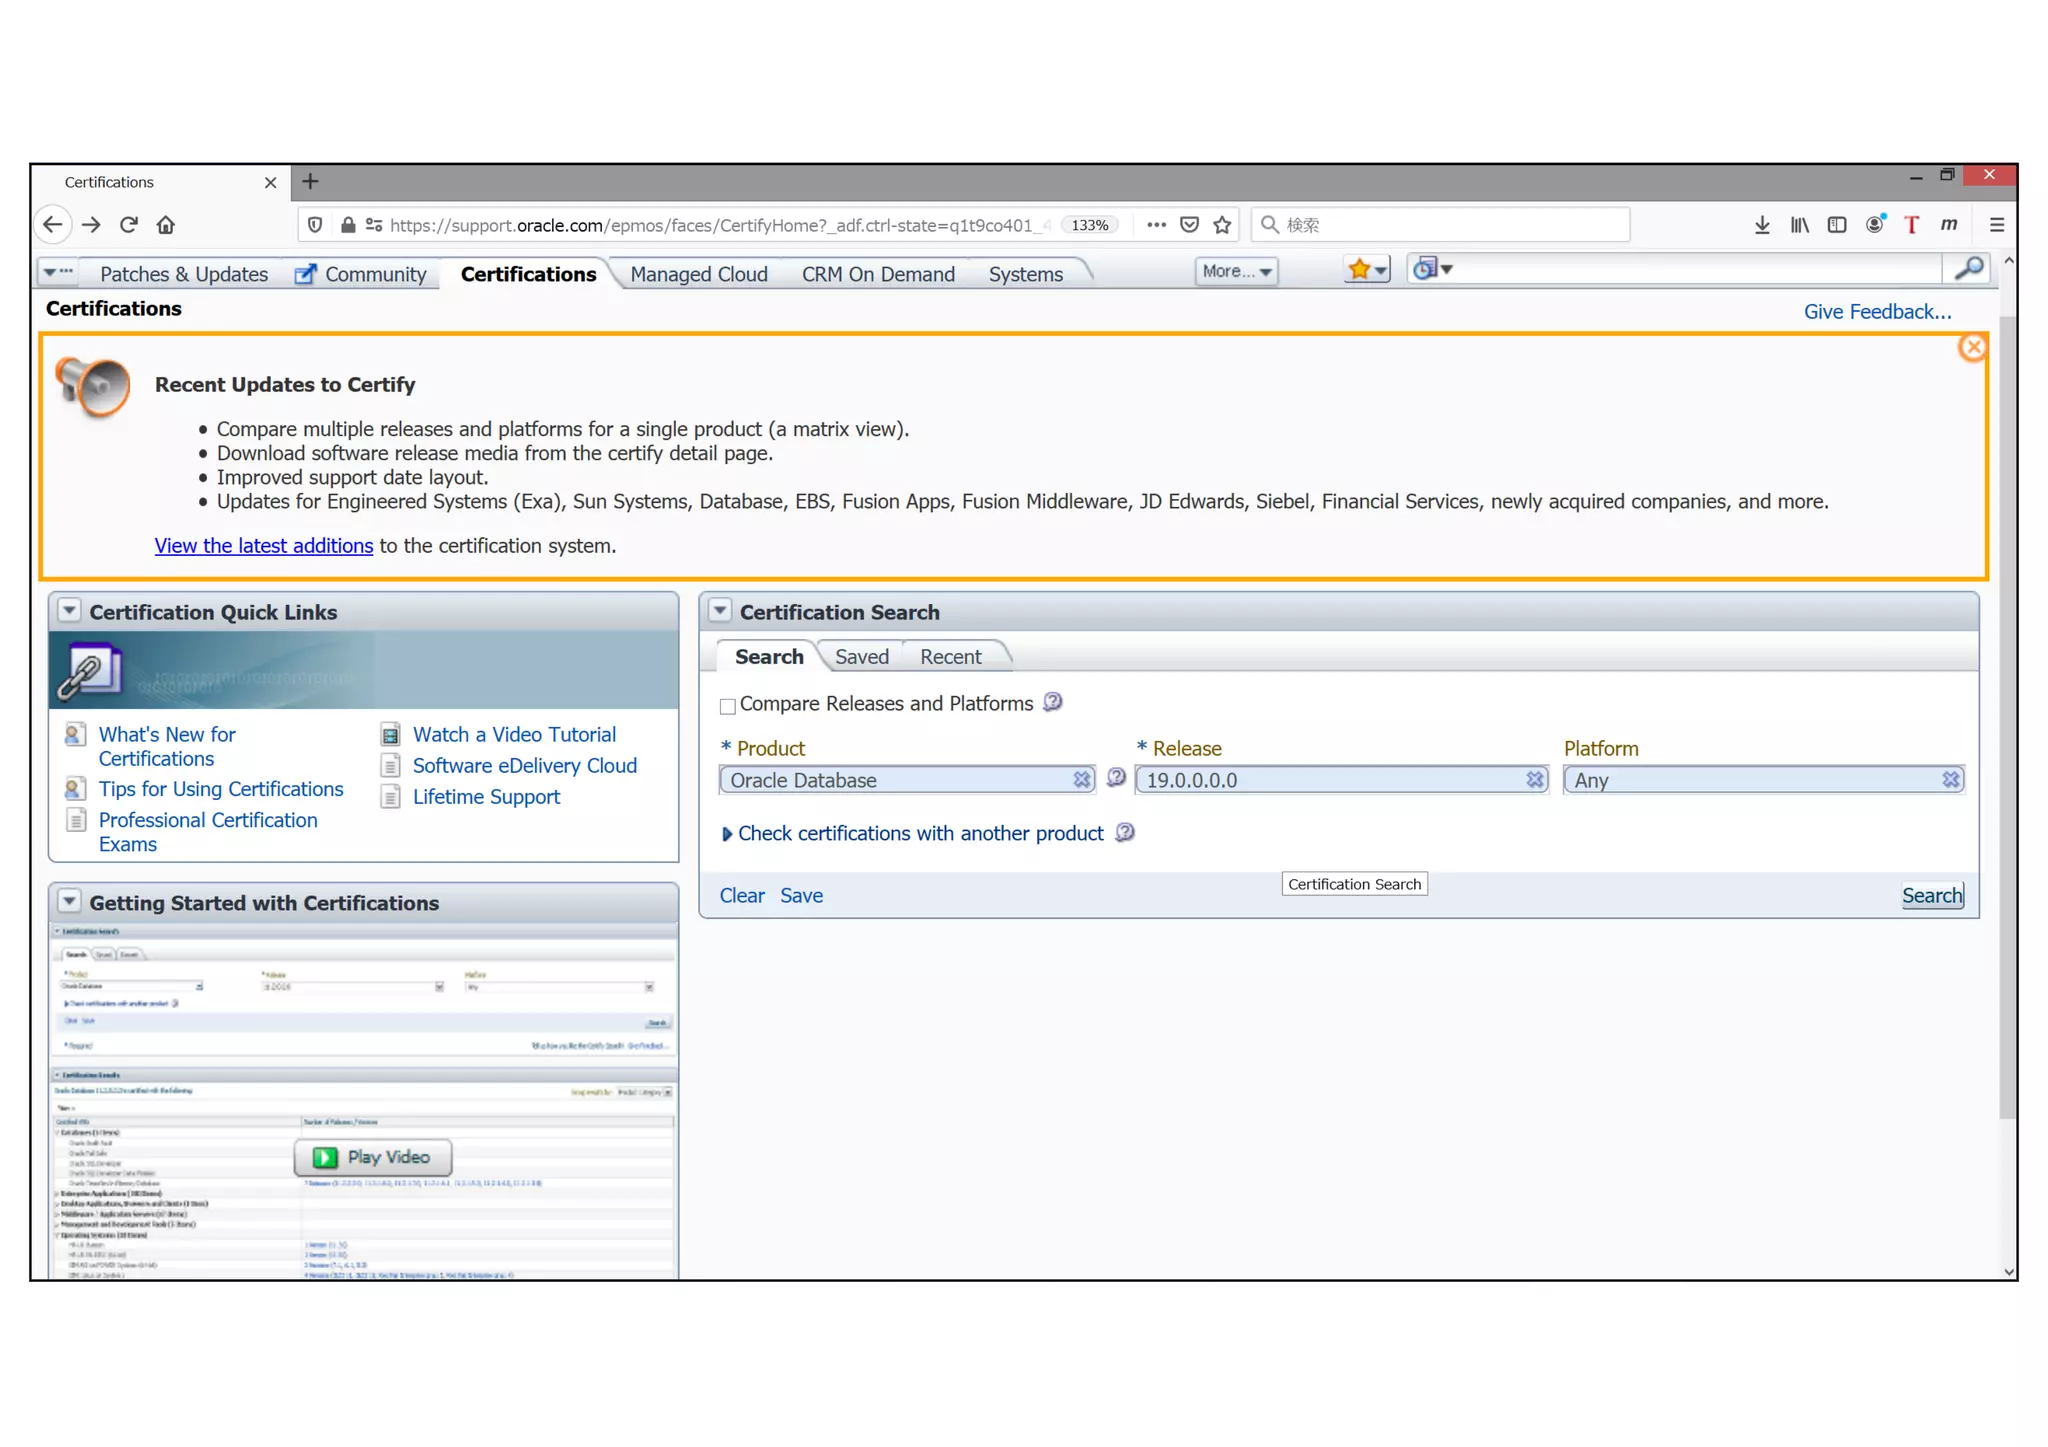Image resolution: width=2048 pixels, height=1447 pixels.
Task: Switch to the Saved search tab
Action: (x=862, y=657)
